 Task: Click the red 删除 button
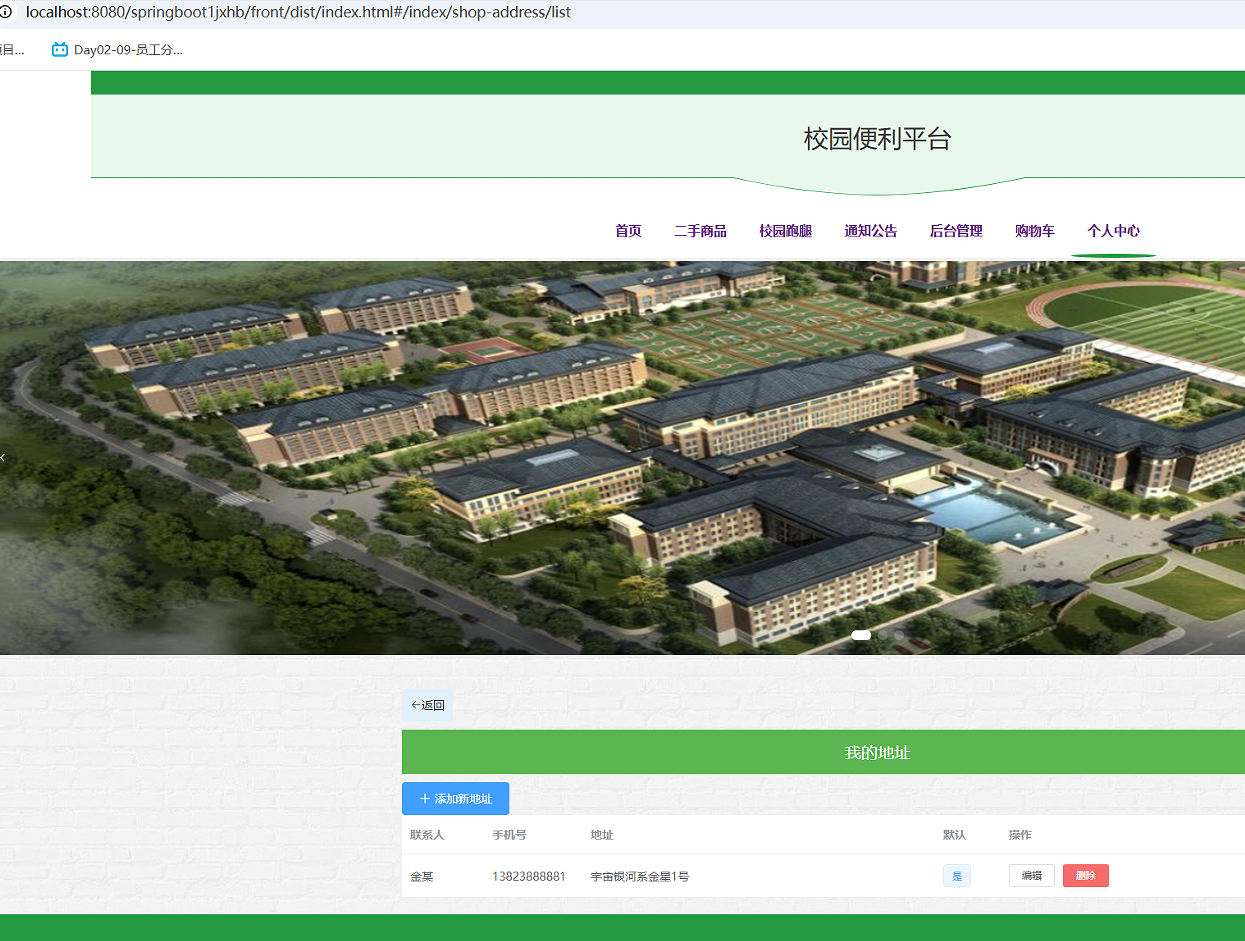coord(1085,876)
